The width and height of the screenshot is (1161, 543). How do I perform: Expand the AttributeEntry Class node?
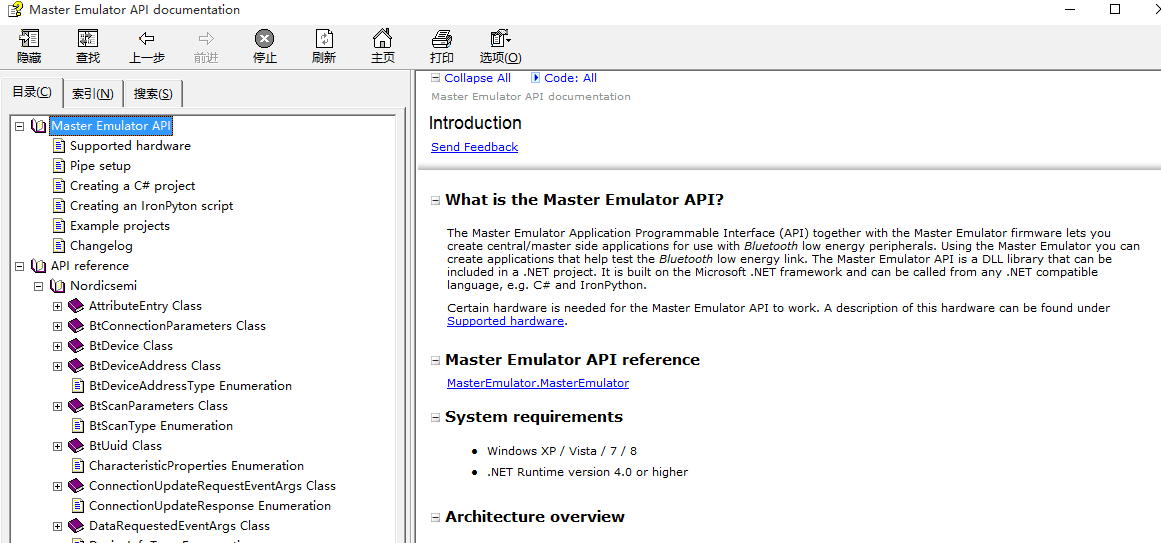(x=58, y=306)
